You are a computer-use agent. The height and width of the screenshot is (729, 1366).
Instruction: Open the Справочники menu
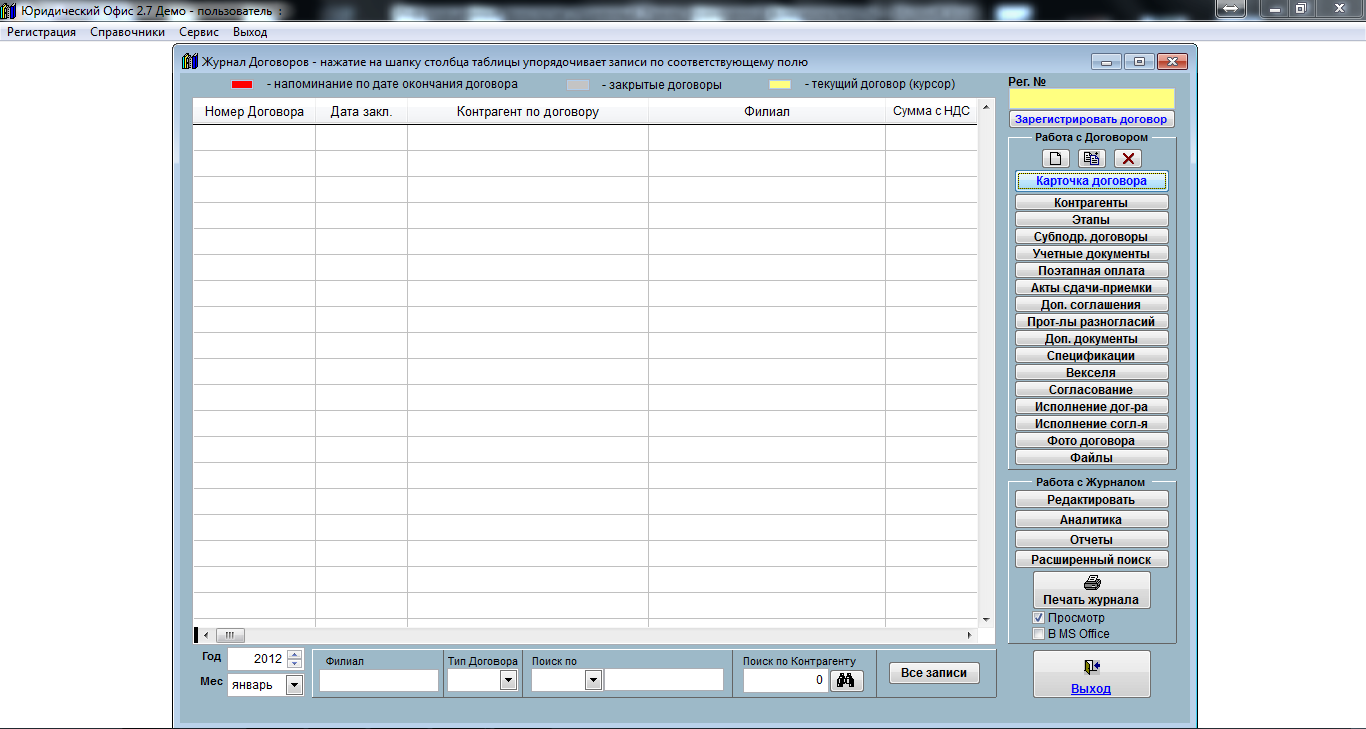click(x=128, y=32)
